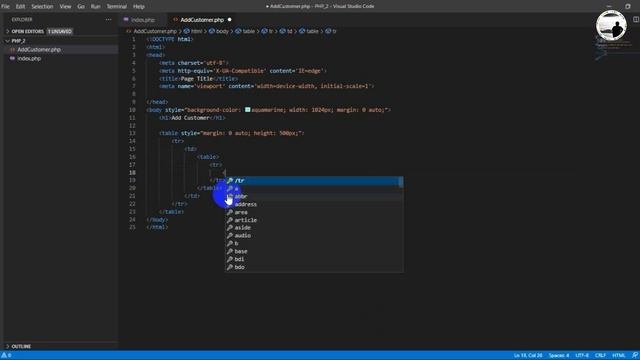Select the AddCustomer.php editor tab
Screen dimensions: 640x360
(202, 20)
